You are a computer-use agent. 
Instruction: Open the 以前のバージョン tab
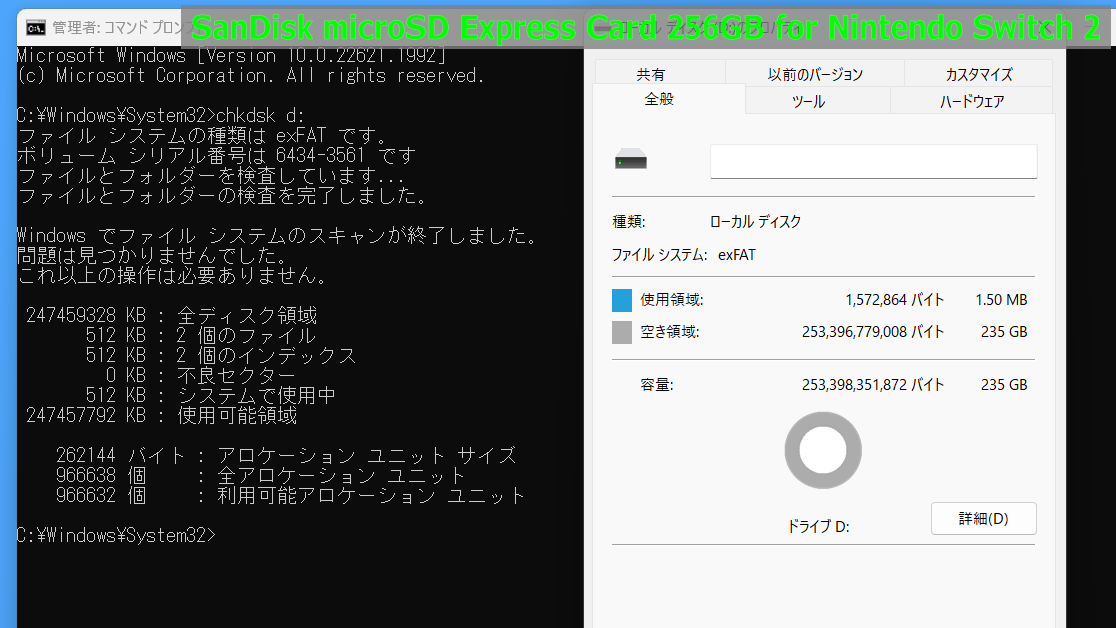[x=814, y=74]
